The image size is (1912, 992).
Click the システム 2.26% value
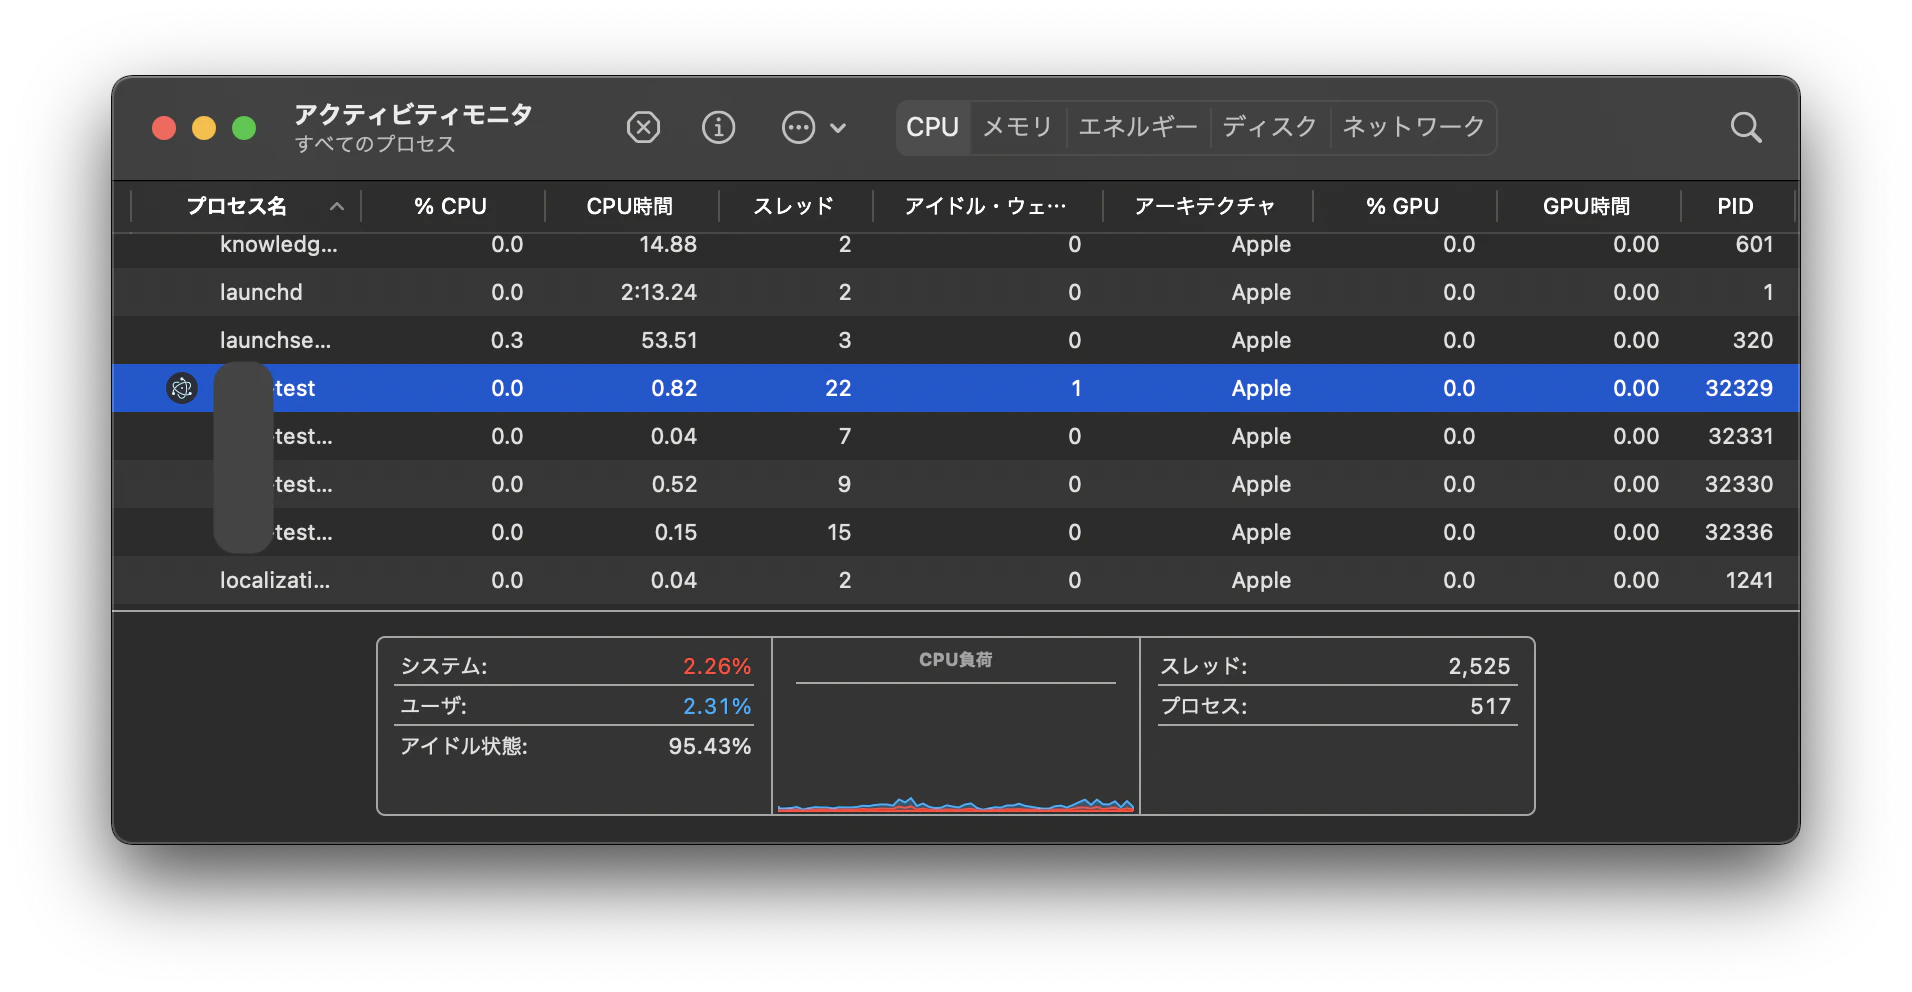point(717,666)
